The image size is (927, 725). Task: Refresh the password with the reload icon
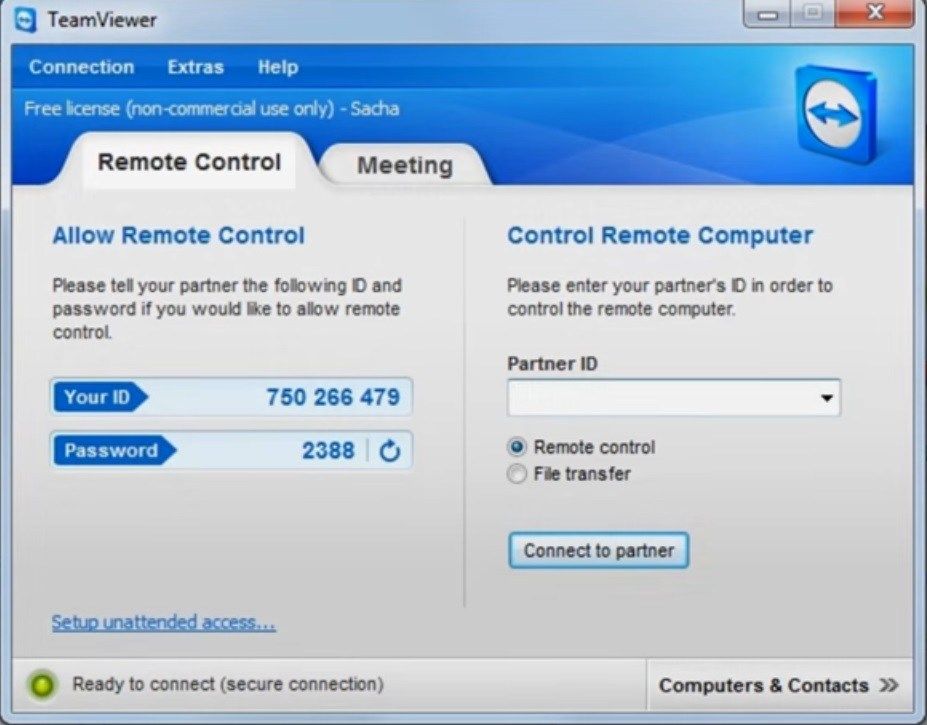(x=390, y=451)
